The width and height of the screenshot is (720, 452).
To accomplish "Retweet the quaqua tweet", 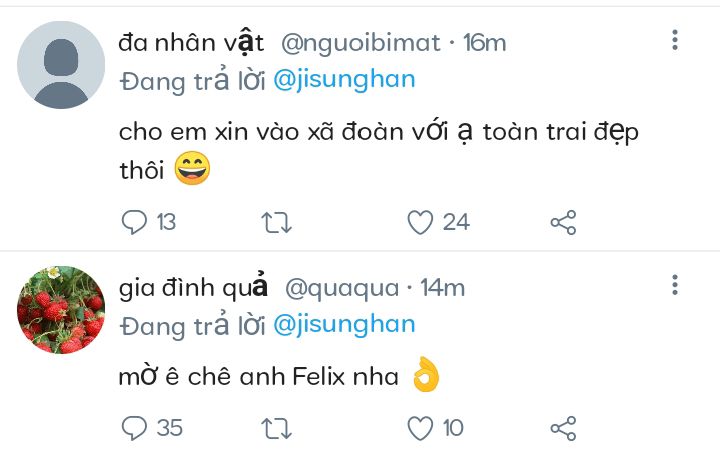I will click(x=276, y=428).
